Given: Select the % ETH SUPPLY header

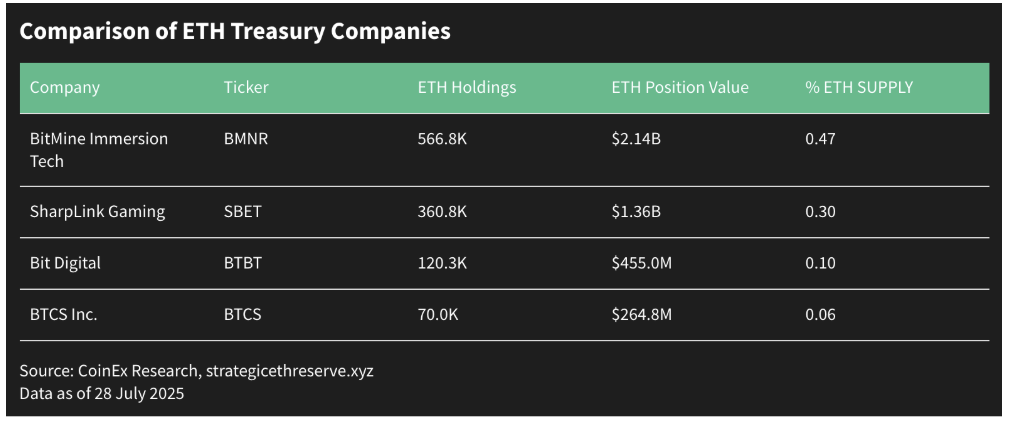Looking at the screenshot, I should click(859, 87).
